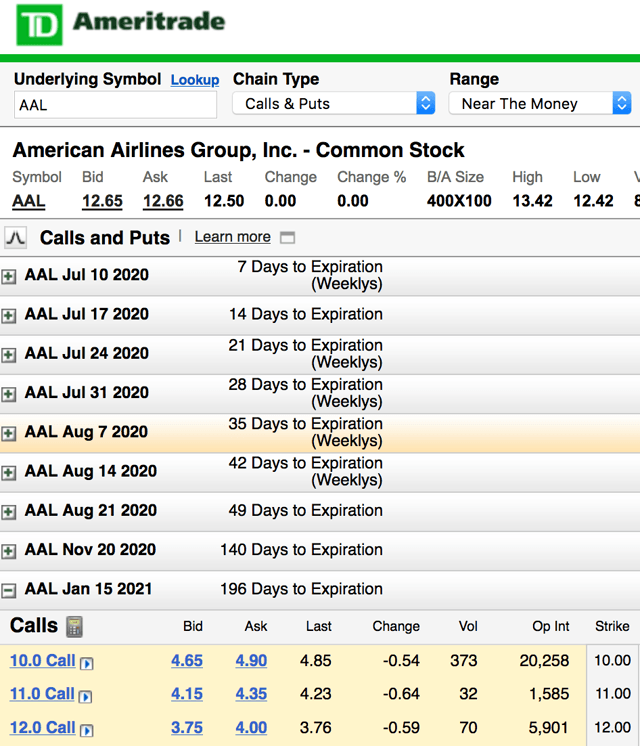Expand the AAL Aug 21 2020 chain
Viewport: 640px width, 746px height.
pyautogui.click(x=9, y=512)
